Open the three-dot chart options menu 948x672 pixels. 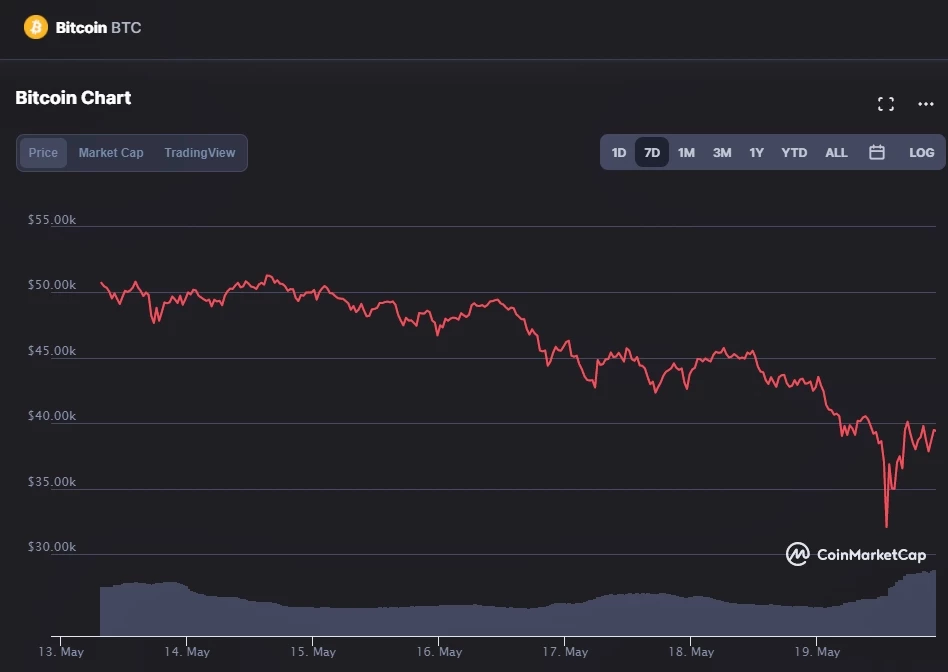pyautogui.click(x=925, y=104)
